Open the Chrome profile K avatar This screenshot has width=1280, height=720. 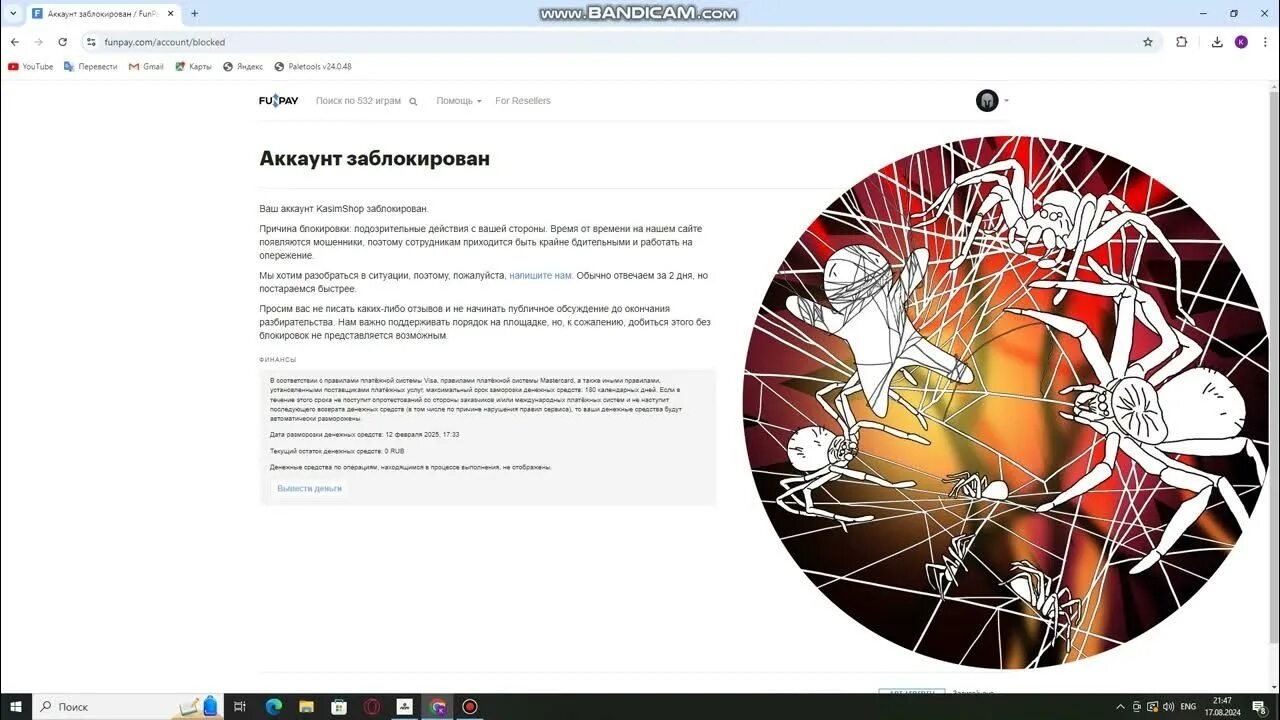[1241, 42]
